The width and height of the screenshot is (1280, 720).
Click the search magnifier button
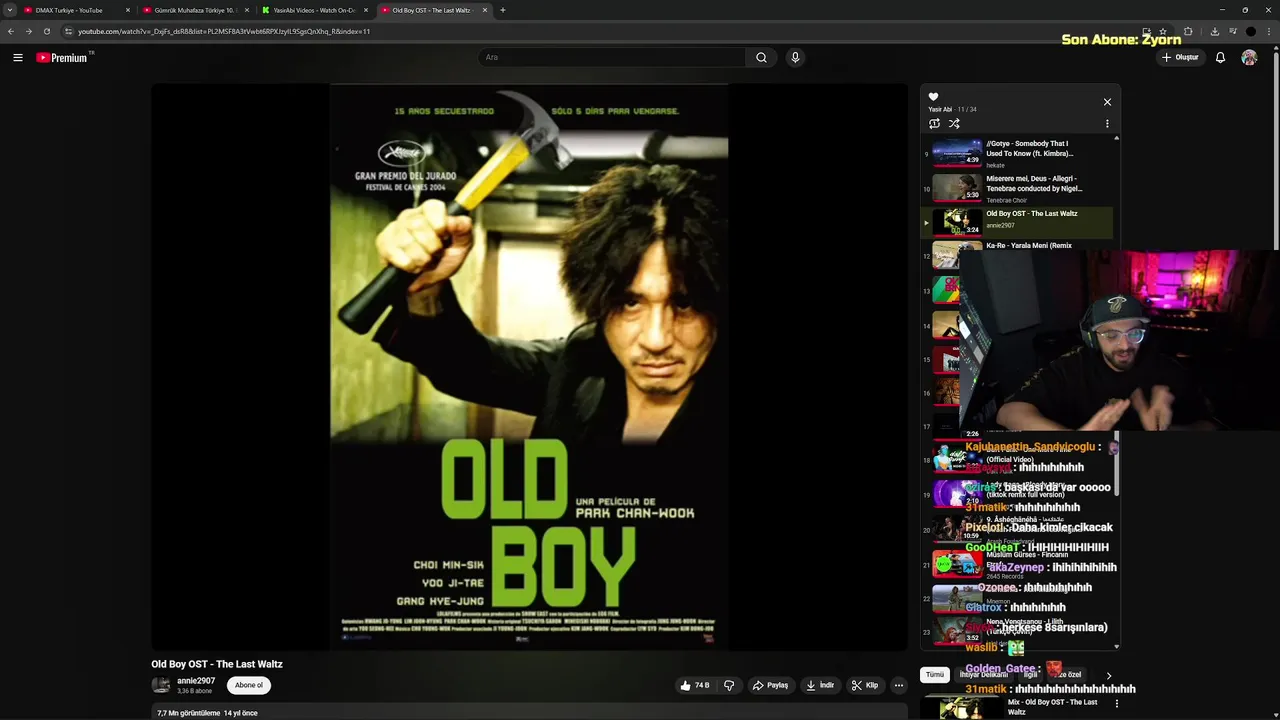tap(761, 57)
